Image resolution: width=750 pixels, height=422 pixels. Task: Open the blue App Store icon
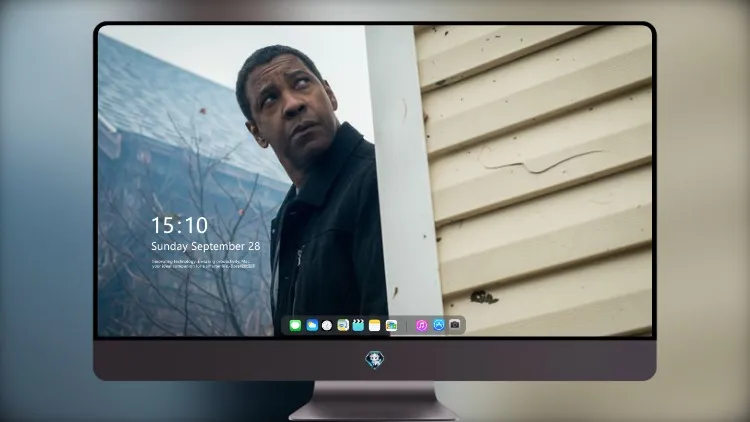coord(439,325)
